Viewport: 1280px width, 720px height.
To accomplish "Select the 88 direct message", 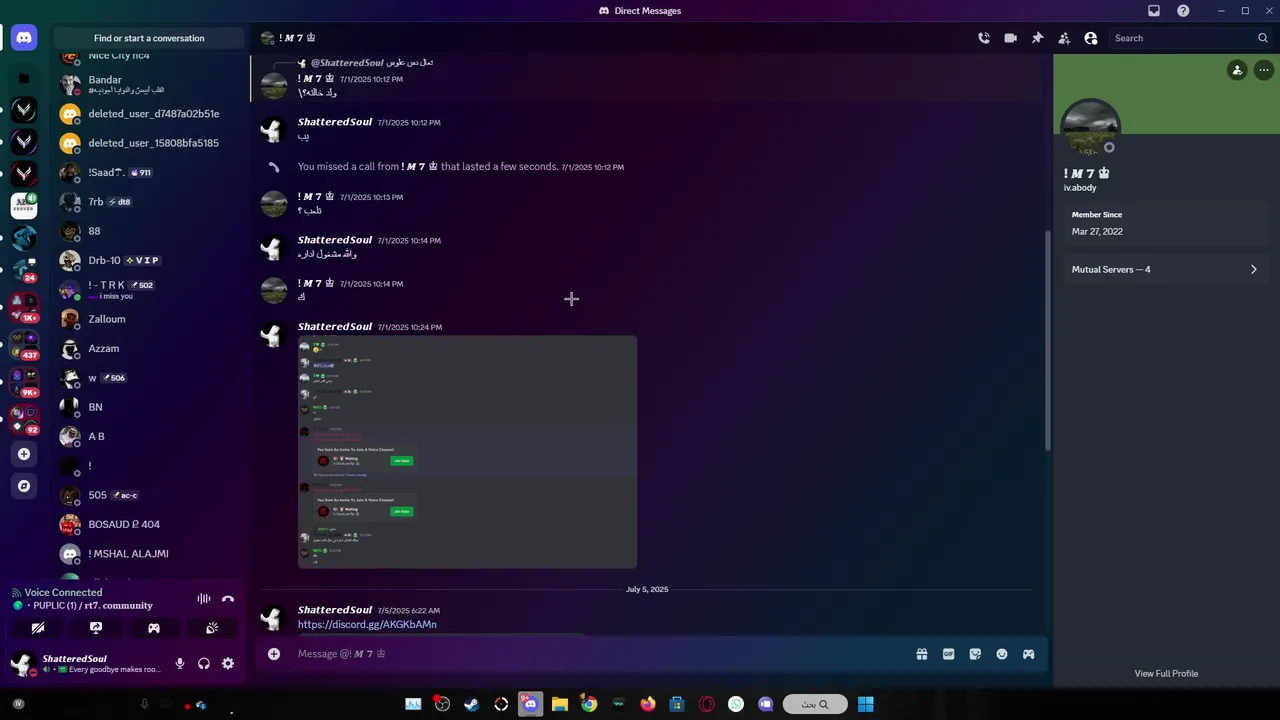I will pyautogui.click(x=149, y=231).
